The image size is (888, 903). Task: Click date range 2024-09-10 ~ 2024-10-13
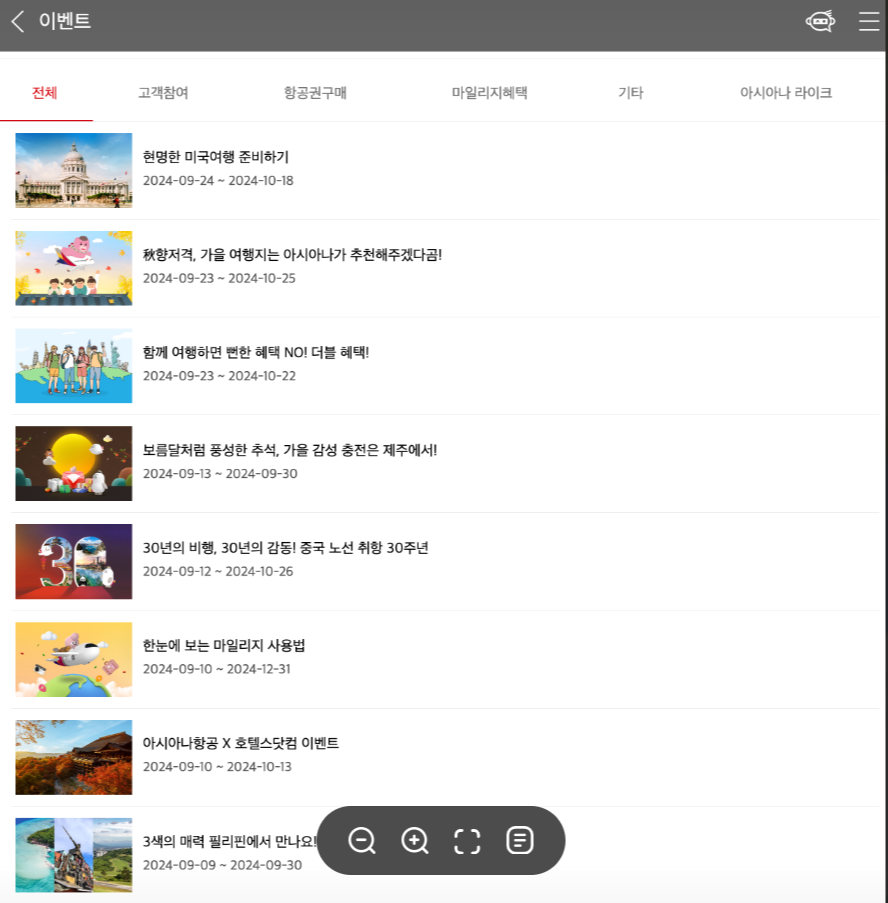click(217, 767)
